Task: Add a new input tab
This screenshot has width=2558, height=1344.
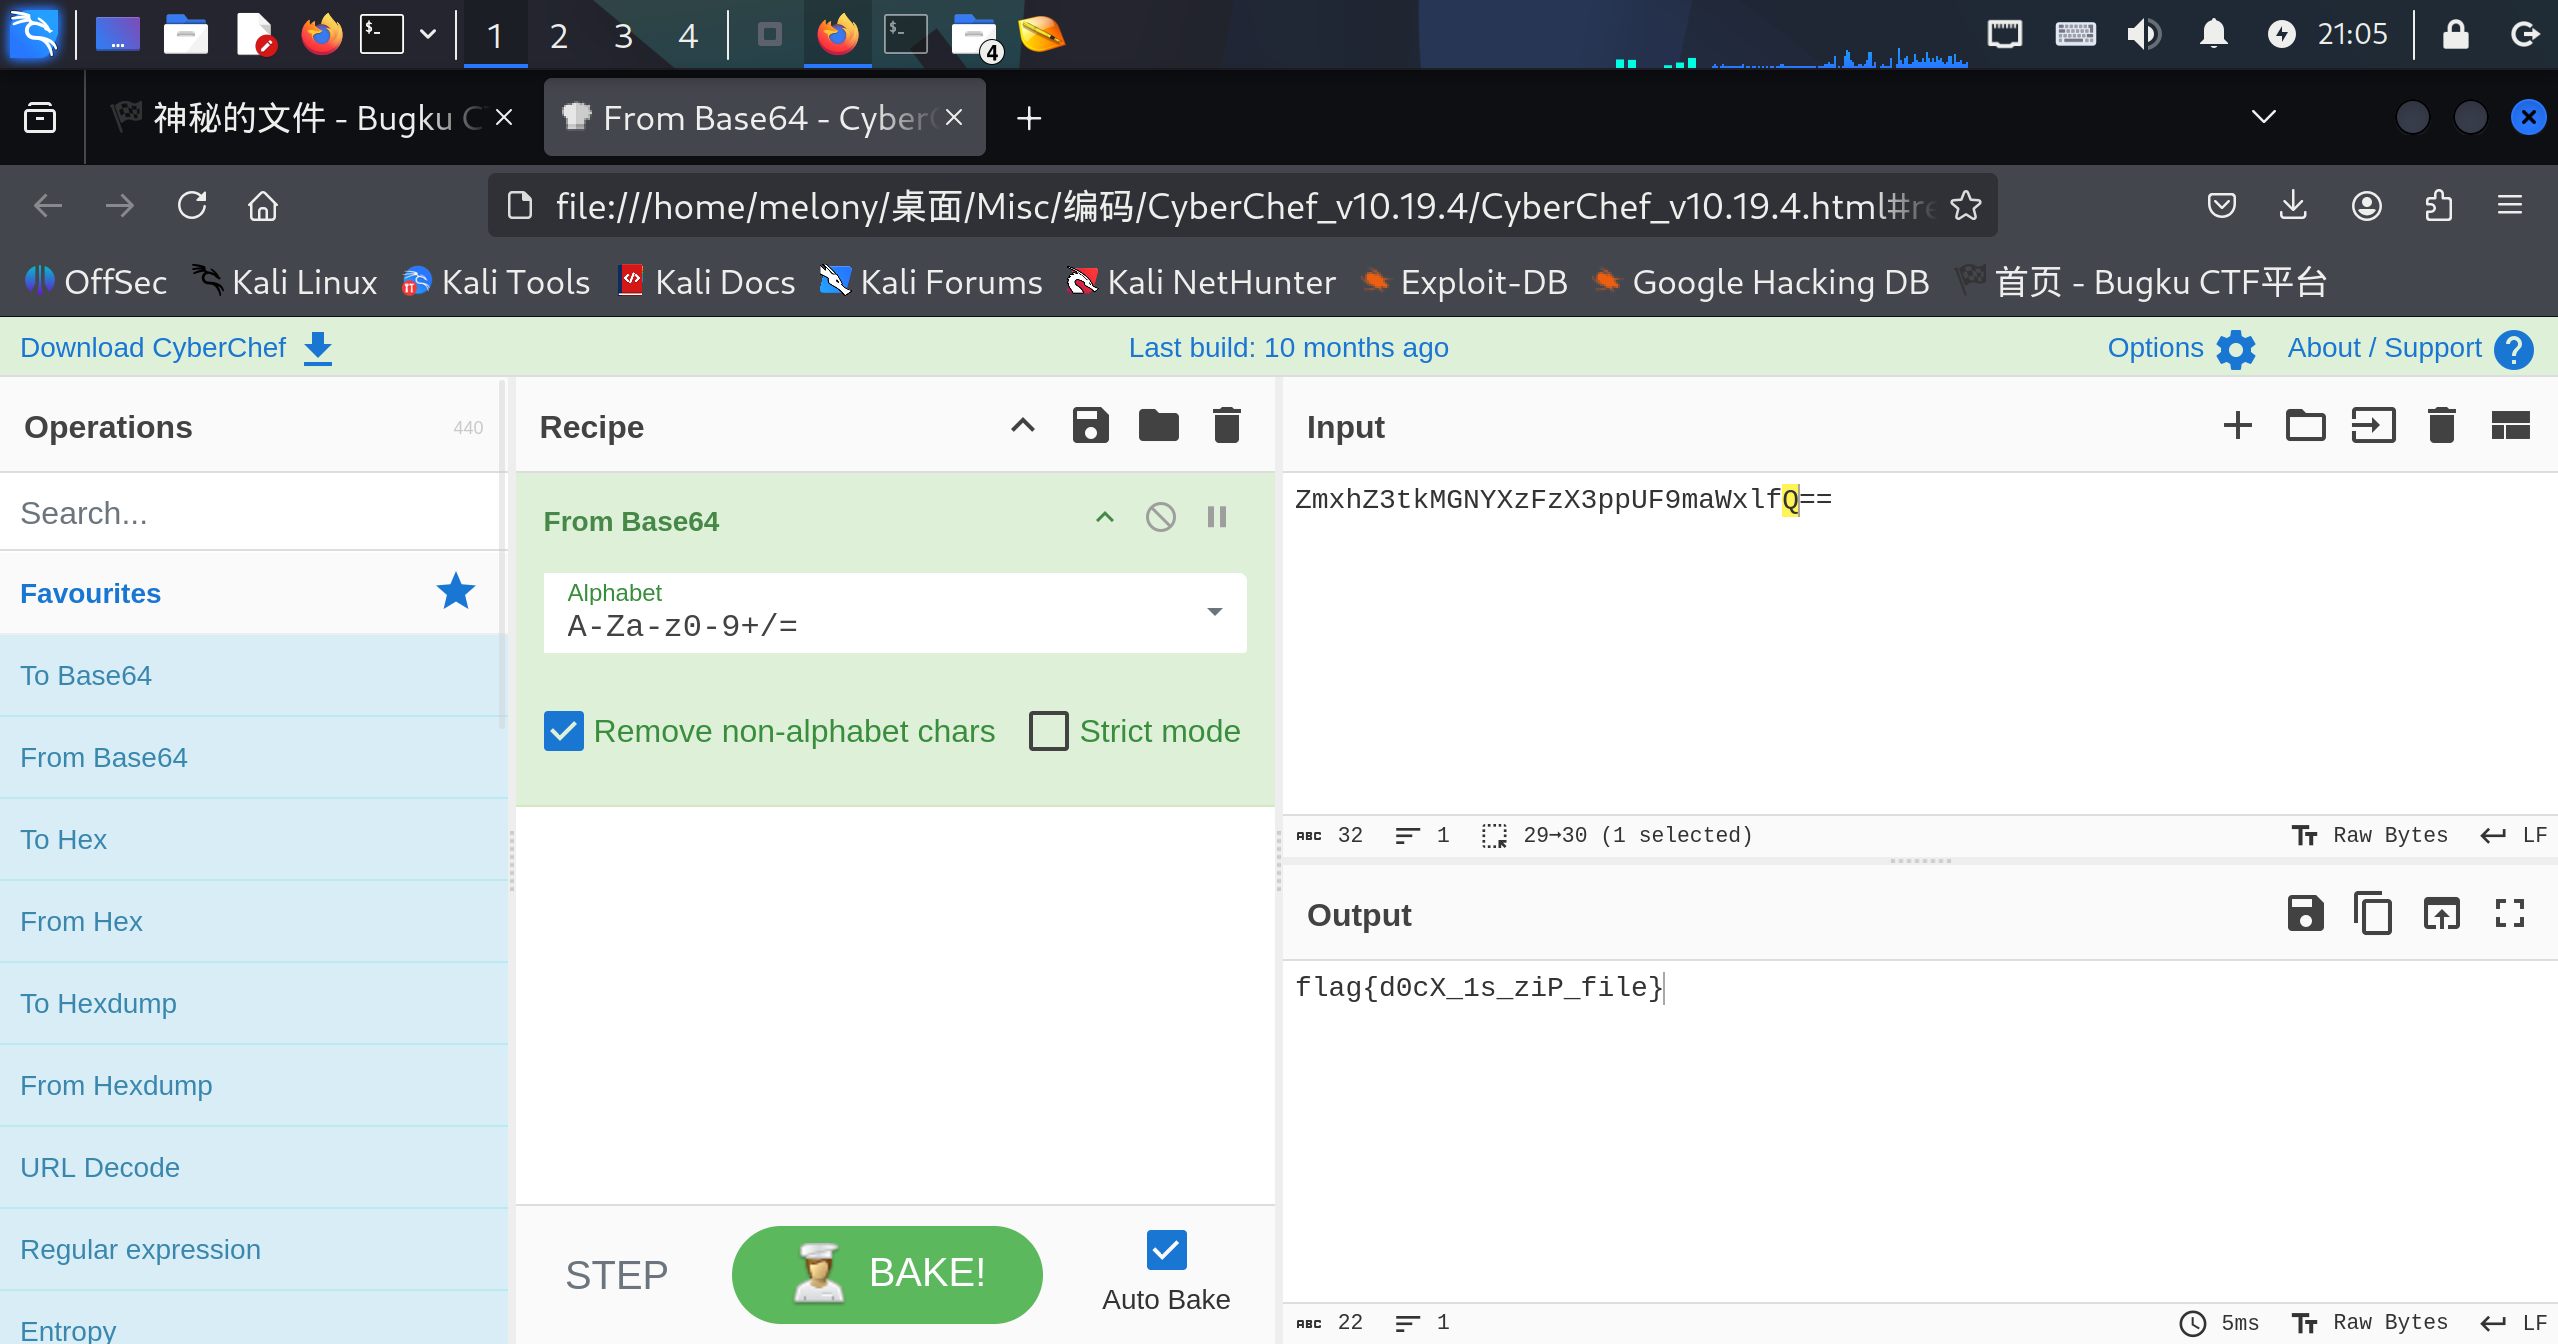Action: tap(2237, 426)
